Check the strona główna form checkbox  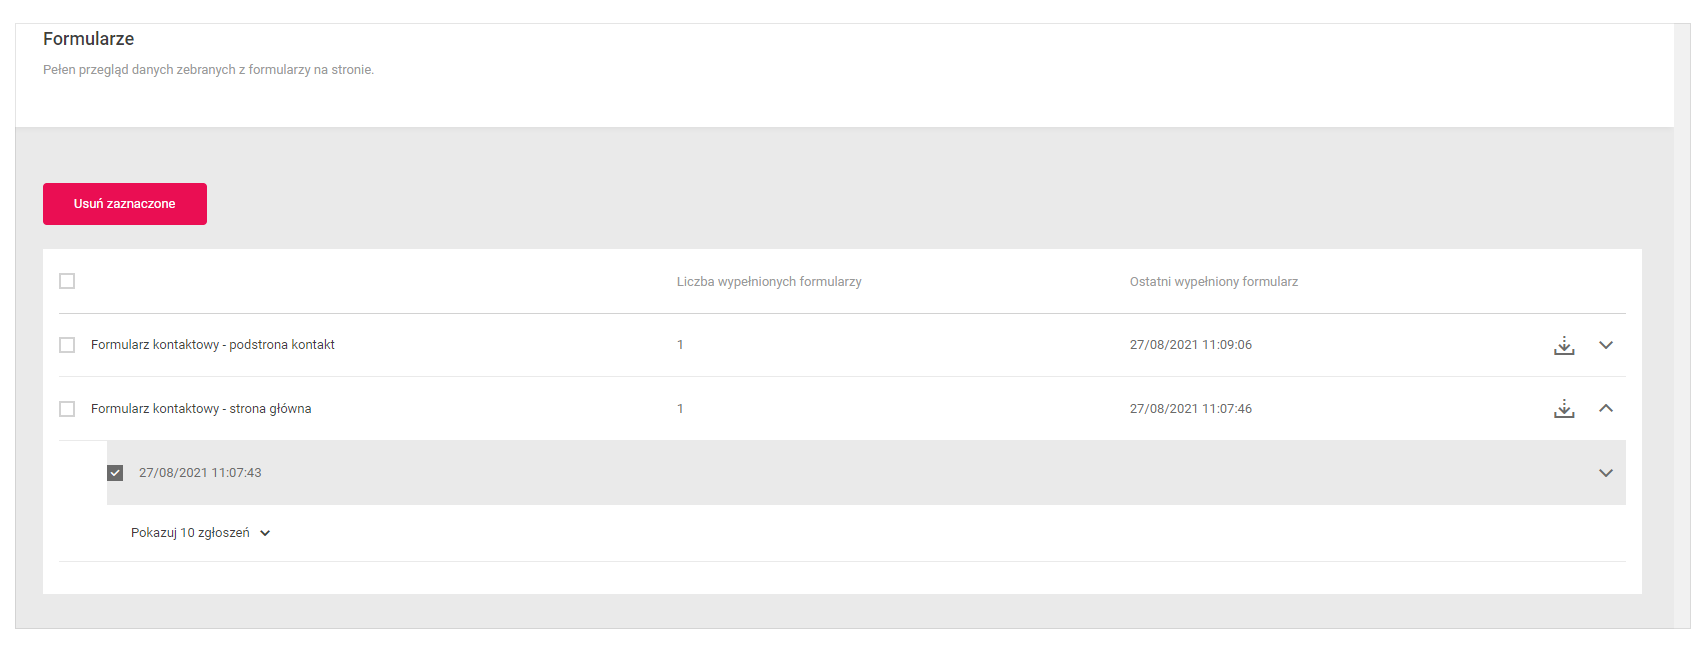tap(67, 409)
